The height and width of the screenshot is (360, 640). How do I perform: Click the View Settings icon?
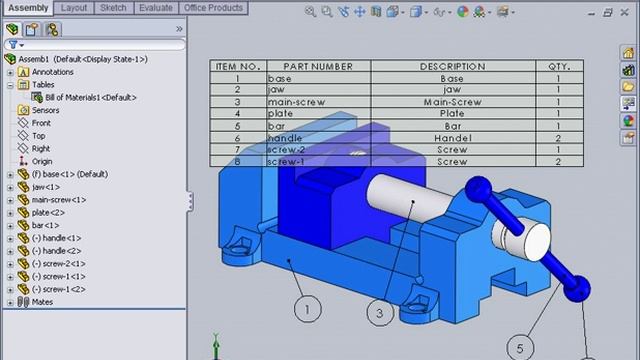coord(503,12)
